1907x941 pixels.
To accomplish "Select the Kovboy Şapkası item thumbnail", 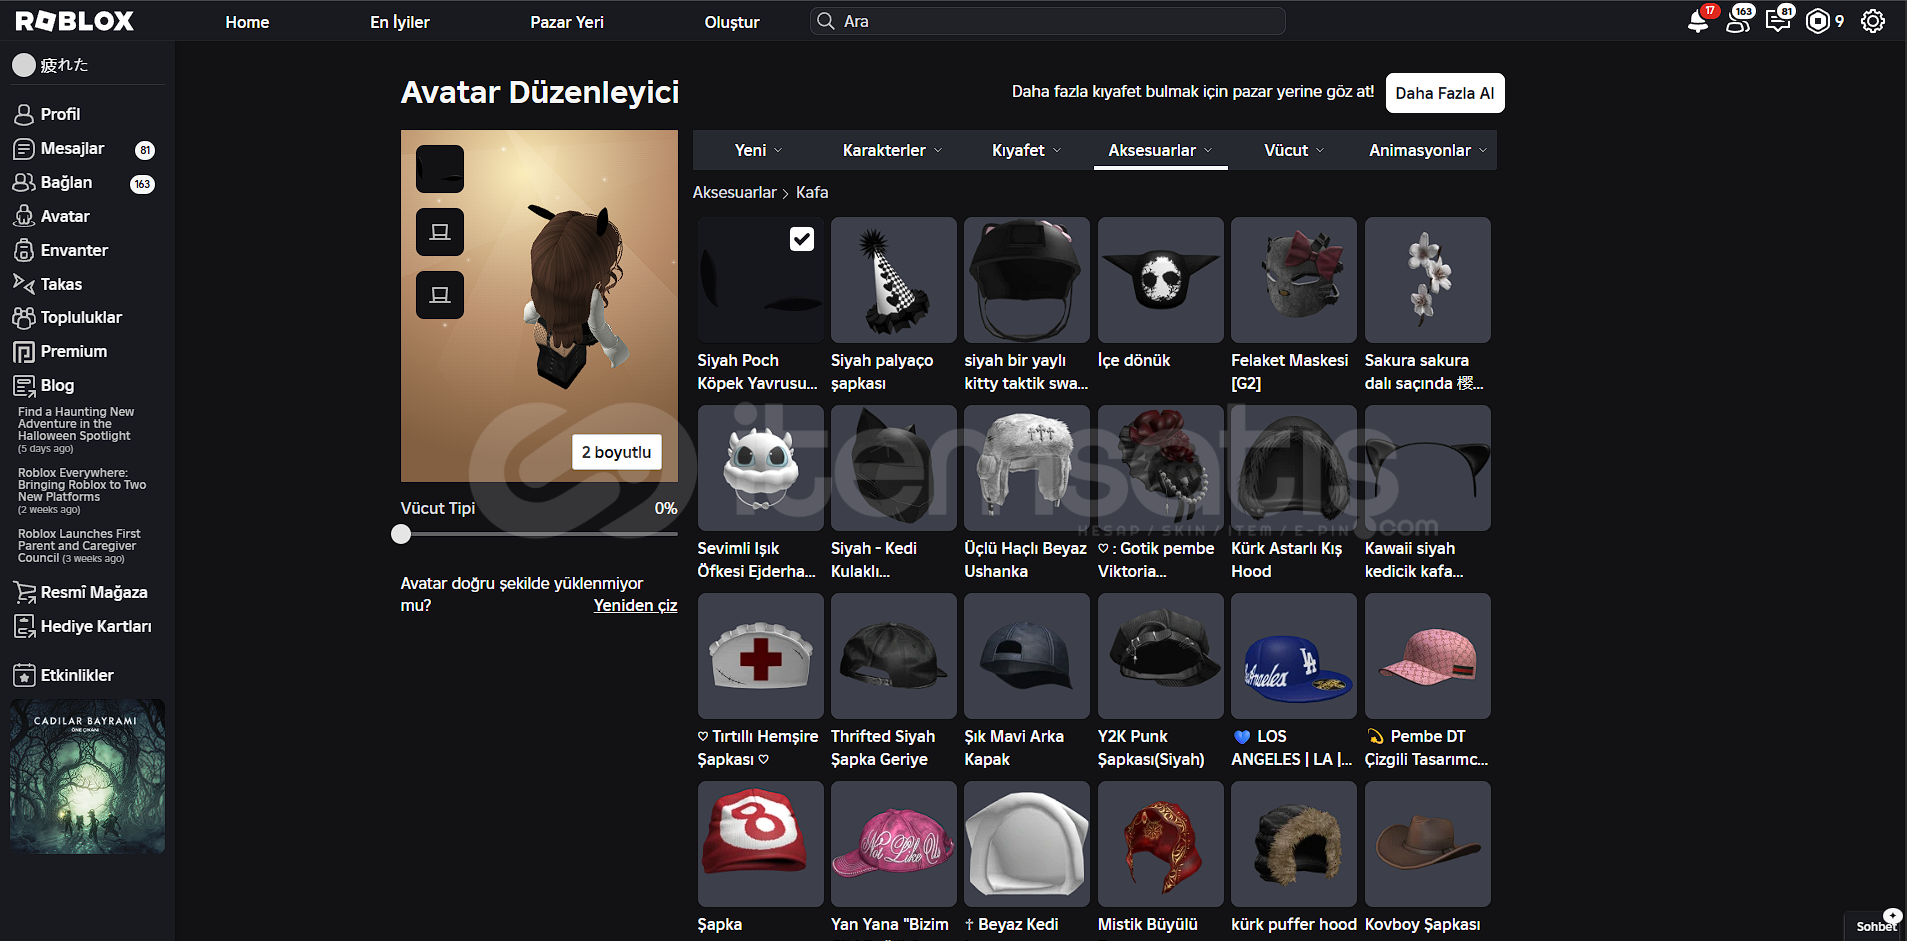I will pyautogui.click(x=1427, y=844).
